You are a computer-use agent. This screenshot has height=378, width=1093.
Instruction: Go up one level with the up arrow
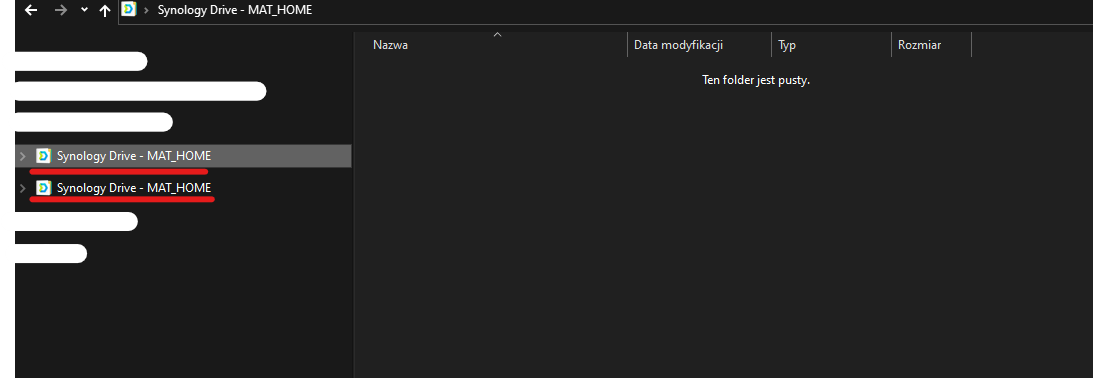pos(105,10)
